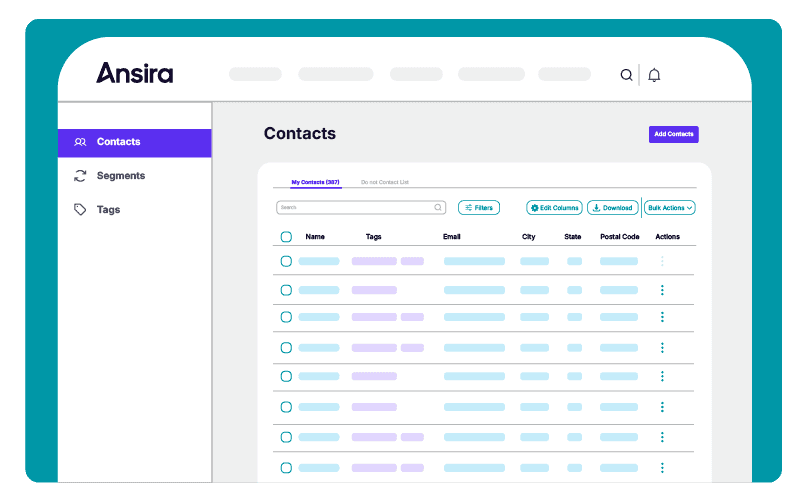This screenshot has height=502, width=801.
Task: Open three-dot menu for the fourth contact row
Action: pyautogui.click(x=662, y=348)
